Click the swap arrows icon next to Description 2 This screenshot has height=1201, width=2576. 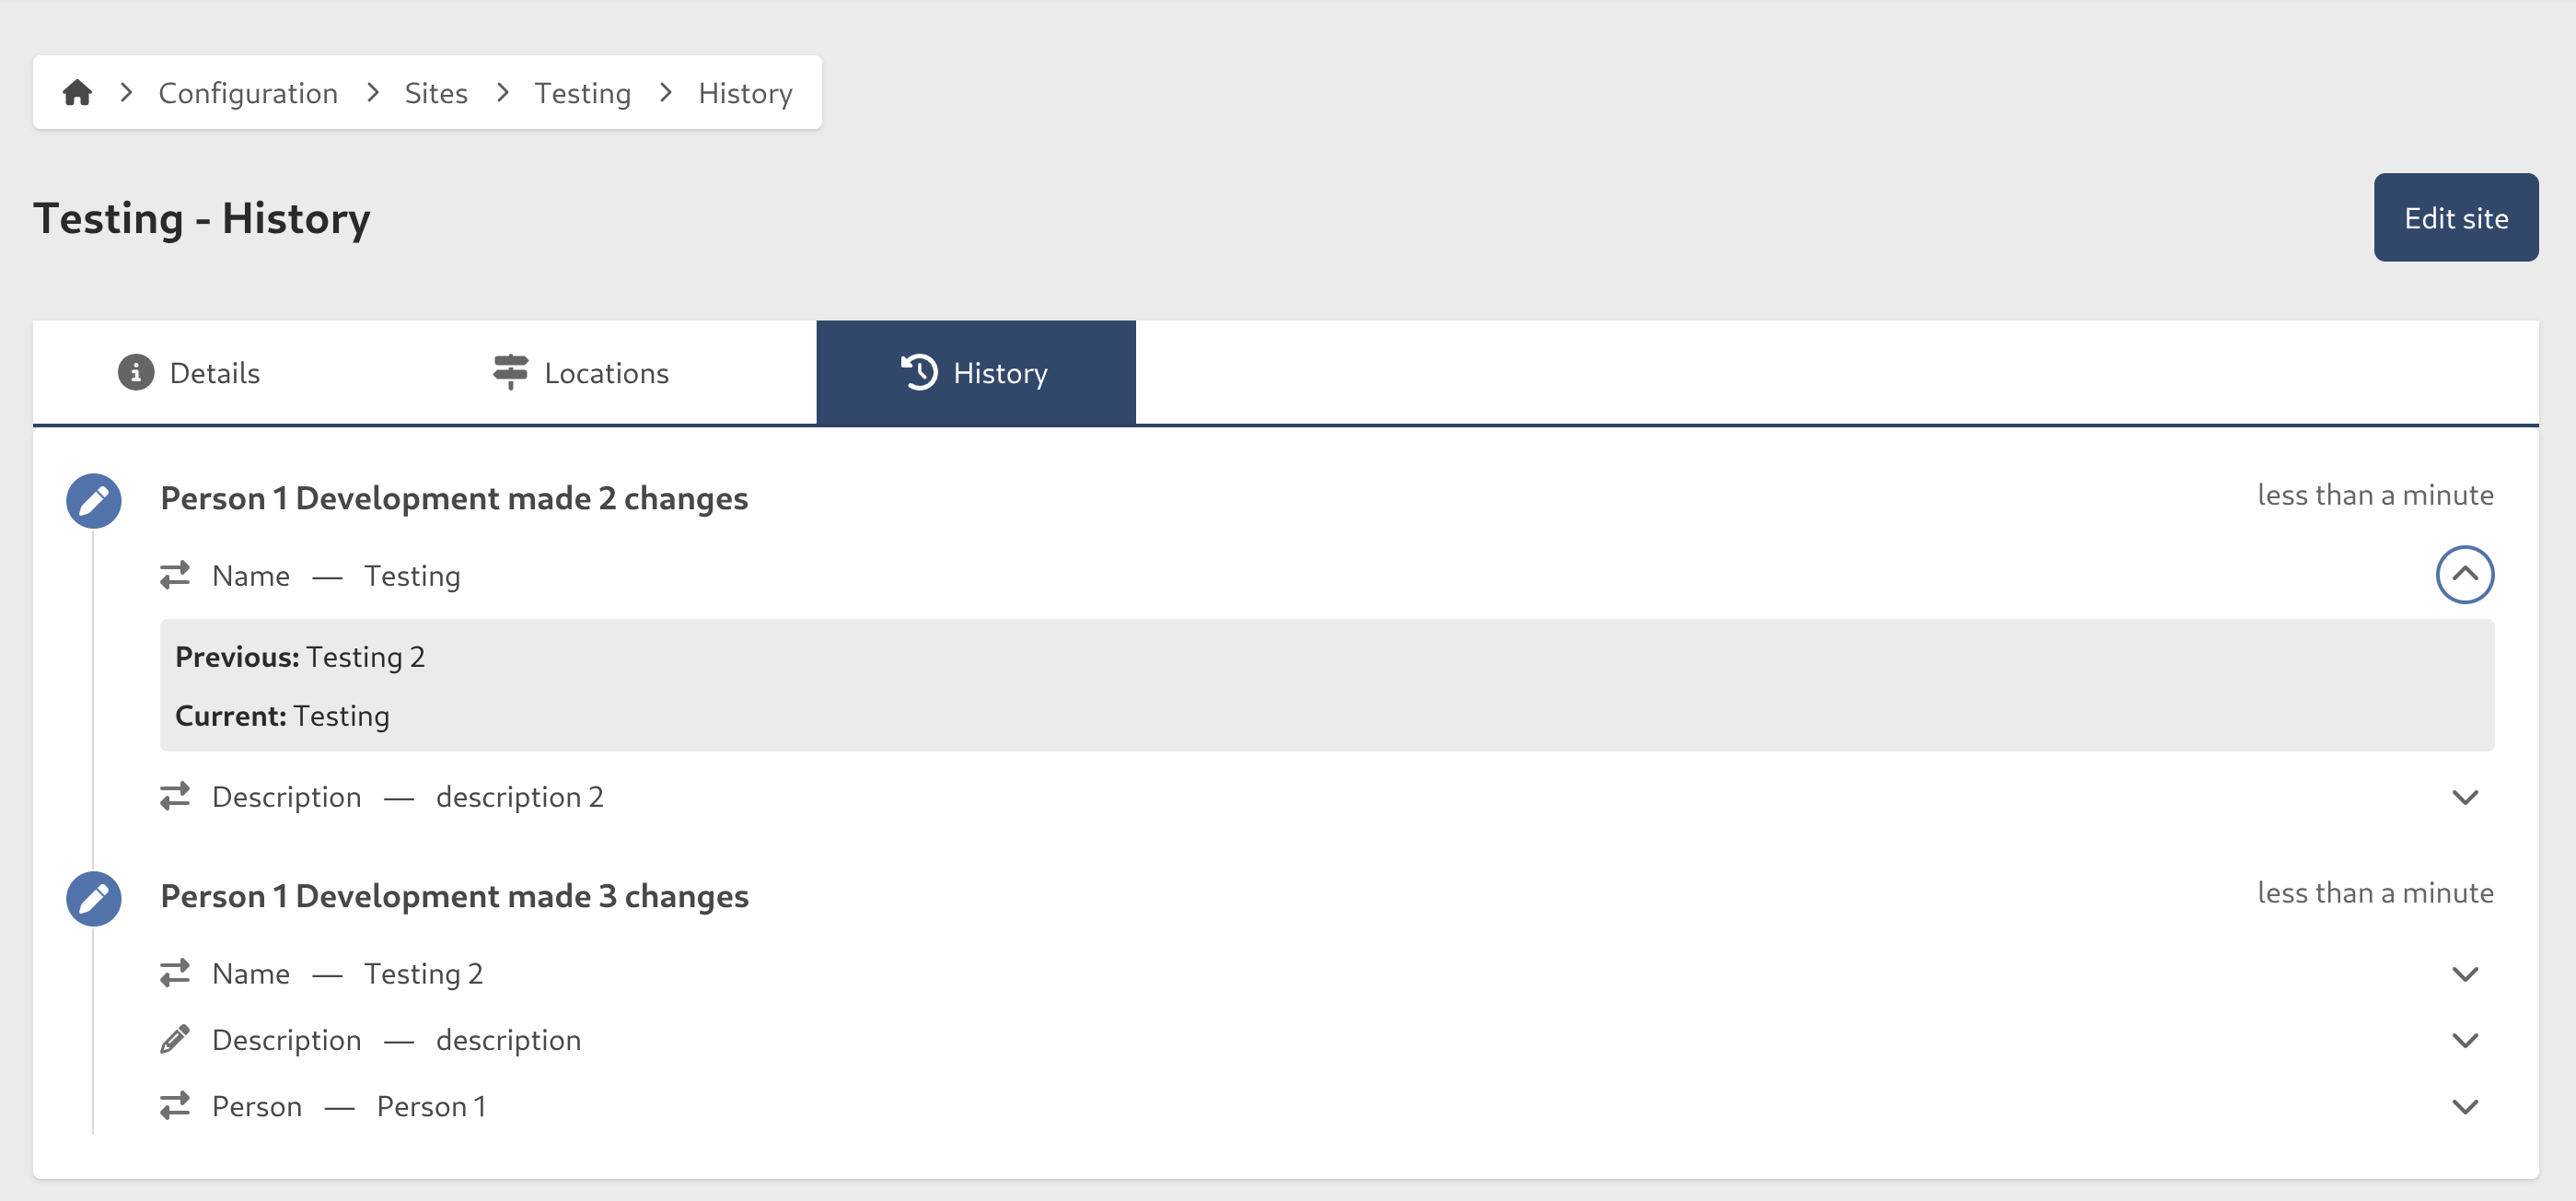coord(175,796)
